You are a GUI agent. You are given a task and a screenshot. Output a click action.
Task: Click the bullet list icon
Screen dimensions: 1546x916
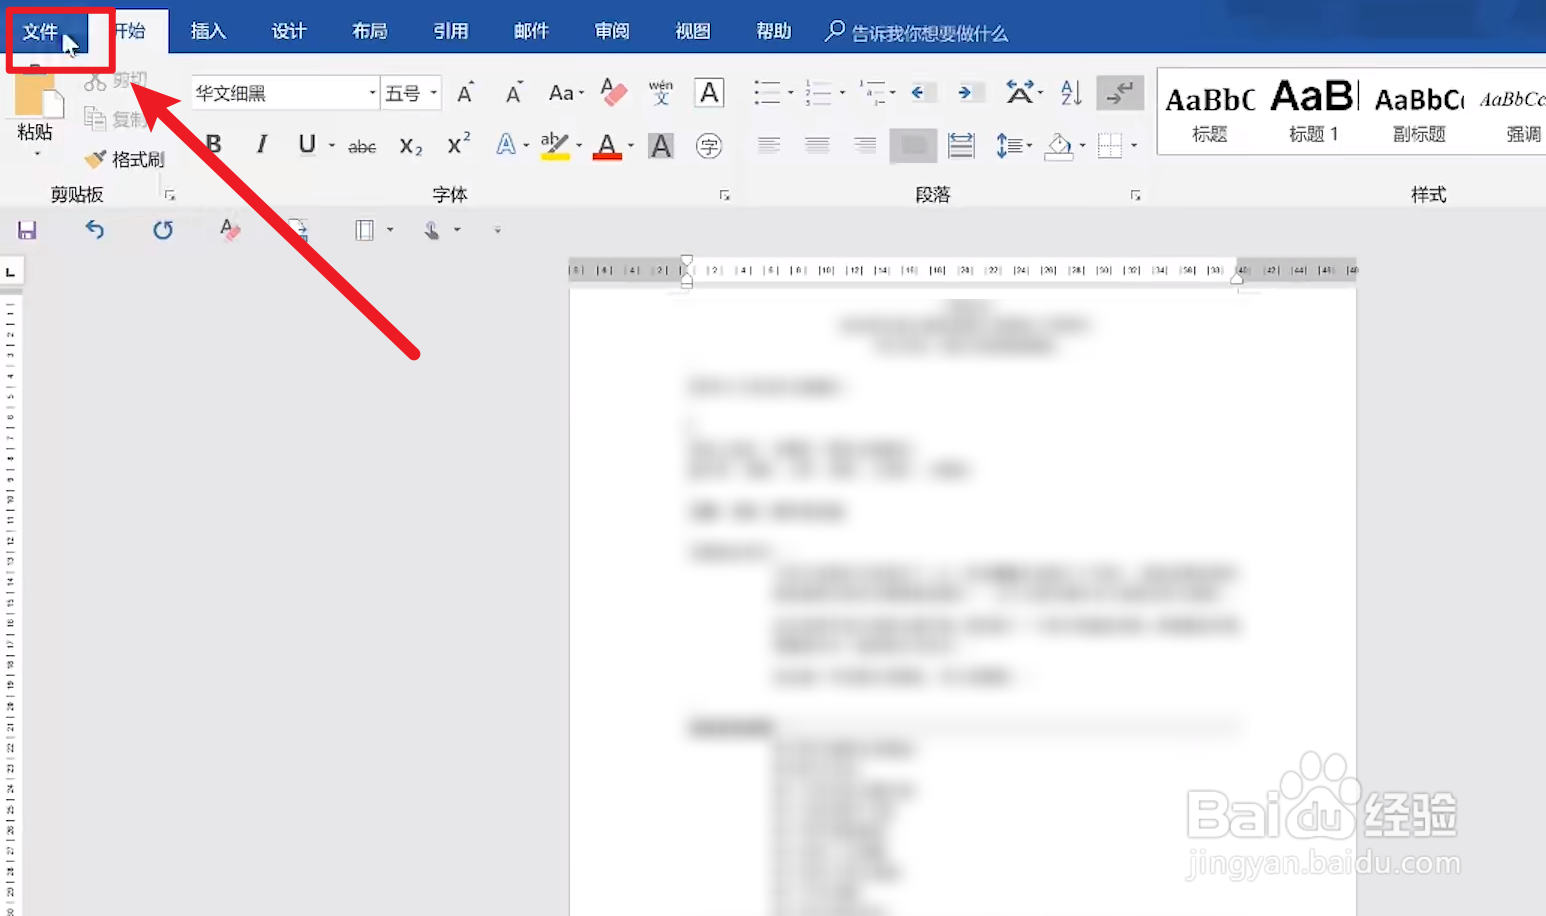pos(767,93)
